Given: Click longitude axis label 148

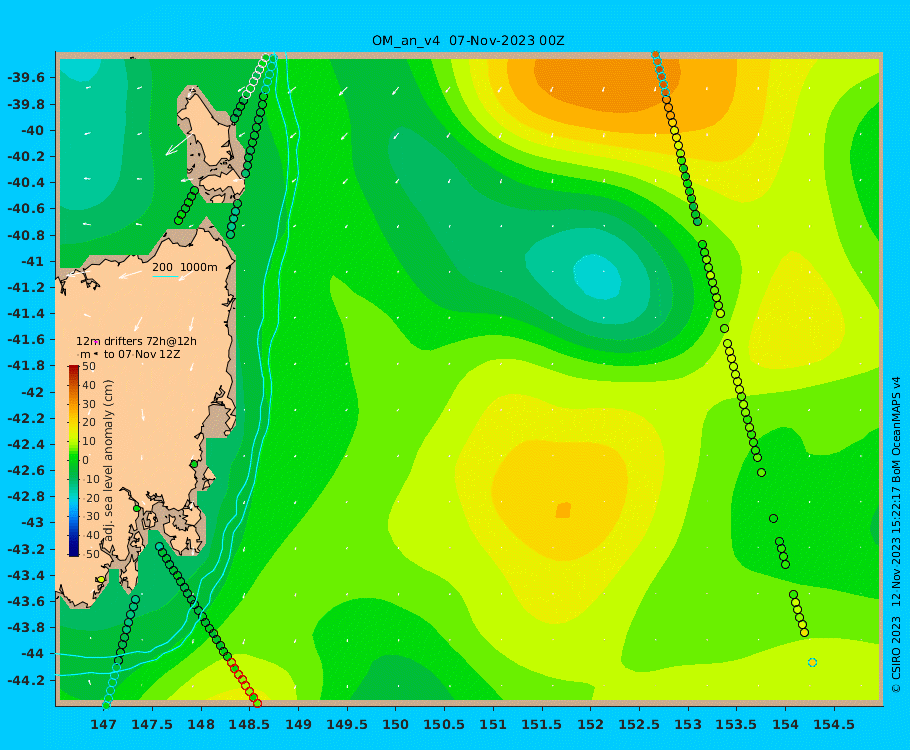Looking at the screenshot, I should 201,724.
